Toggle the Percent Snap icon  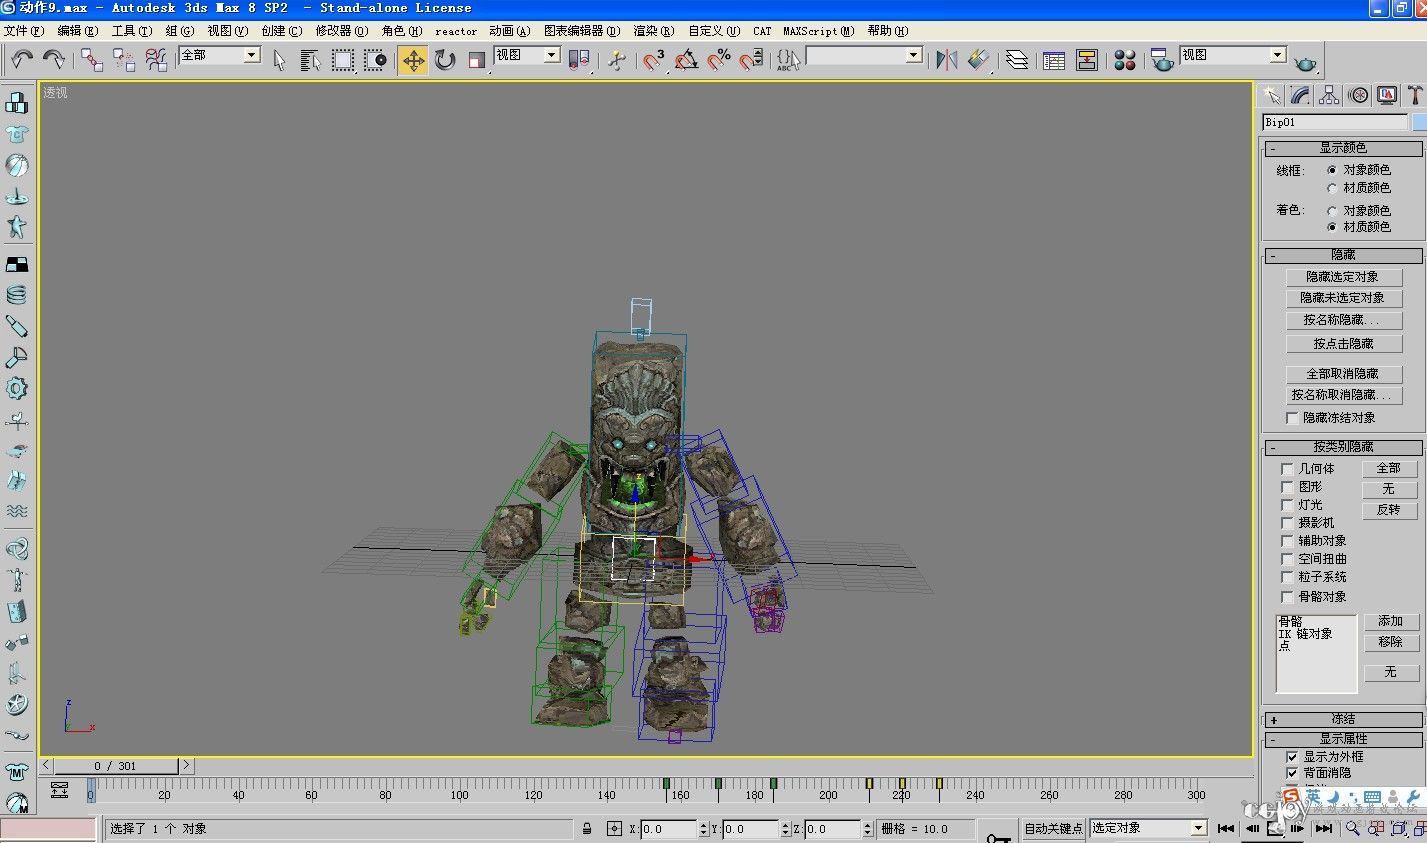point(719,60)
